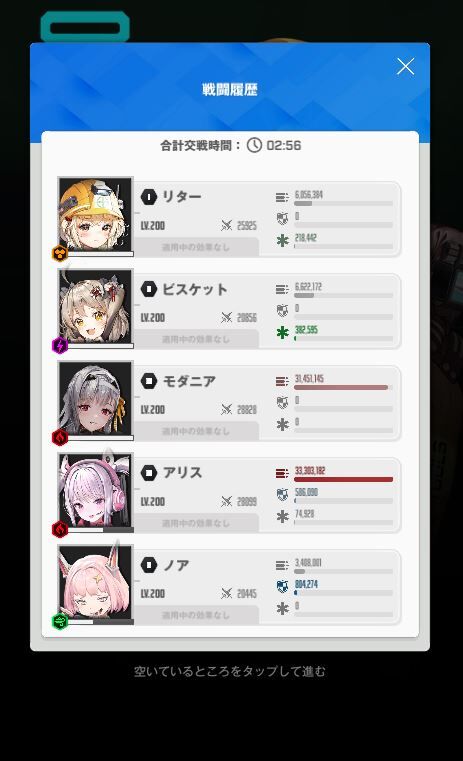Click ノア's green wind element badge
Image resolution: width=463 pixels, height=761 pixels.
(60, 621)
